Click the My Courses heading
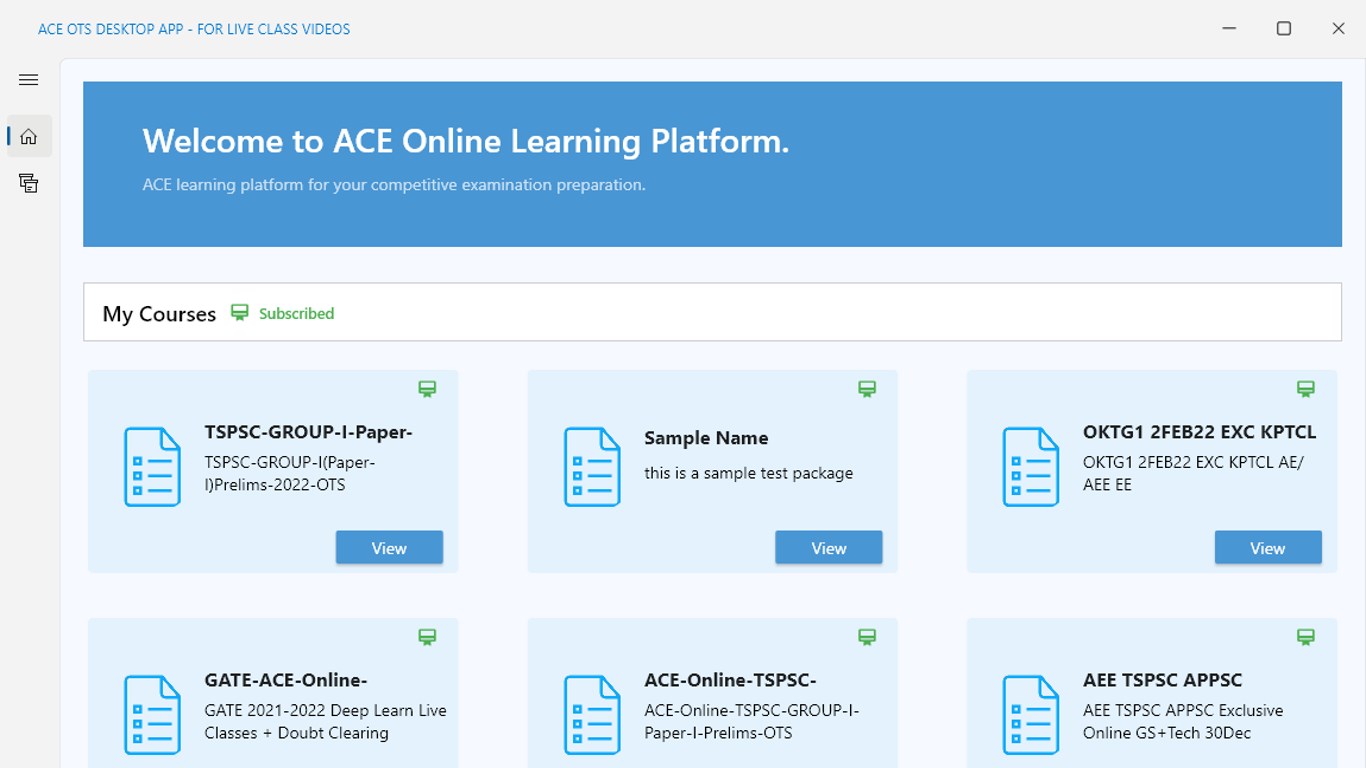1366x768 pixels. click(x=159, y=314)
